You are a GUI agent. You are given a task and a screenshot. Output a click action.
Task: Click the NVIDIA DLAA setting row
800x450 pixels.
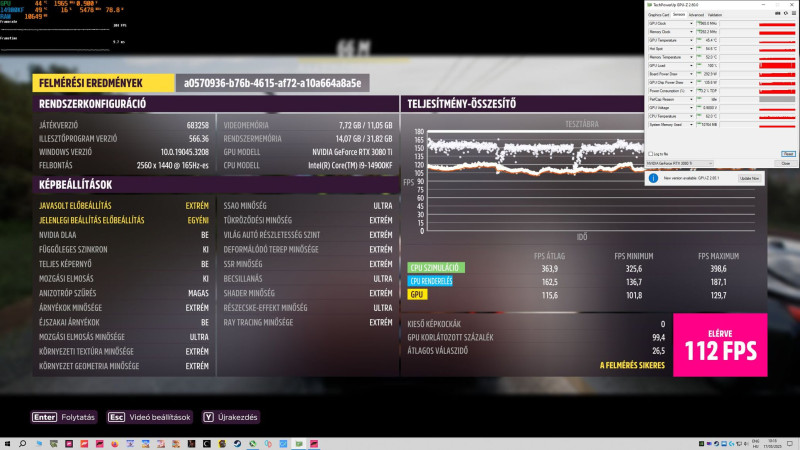pyautogui.click(x=123, y=235)
